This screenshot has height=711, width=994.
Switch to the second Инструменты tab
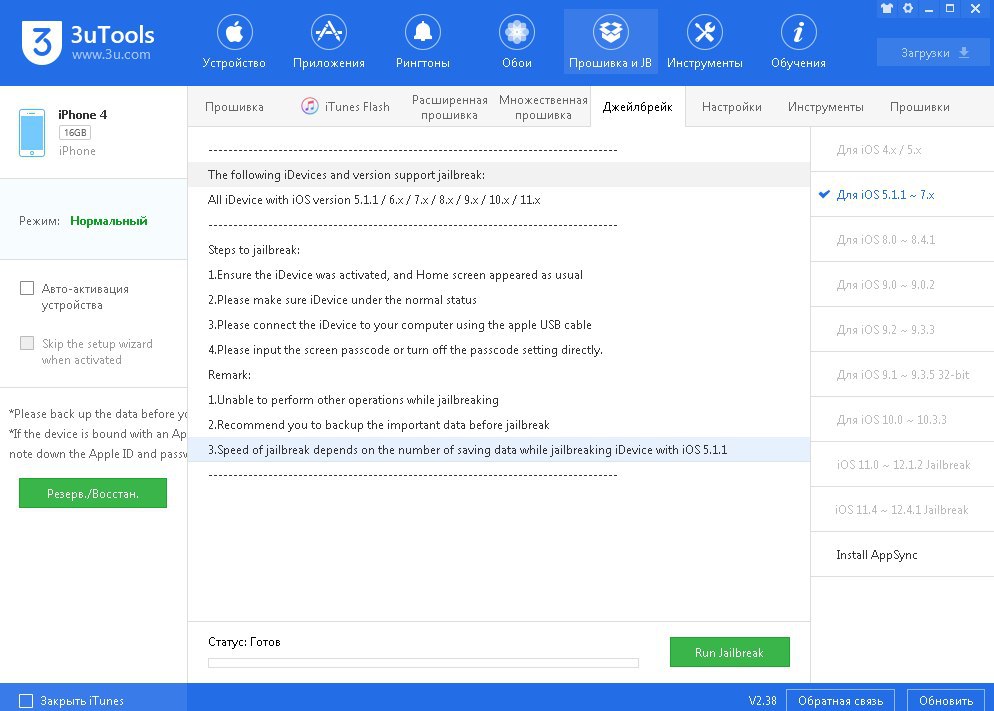825,107
